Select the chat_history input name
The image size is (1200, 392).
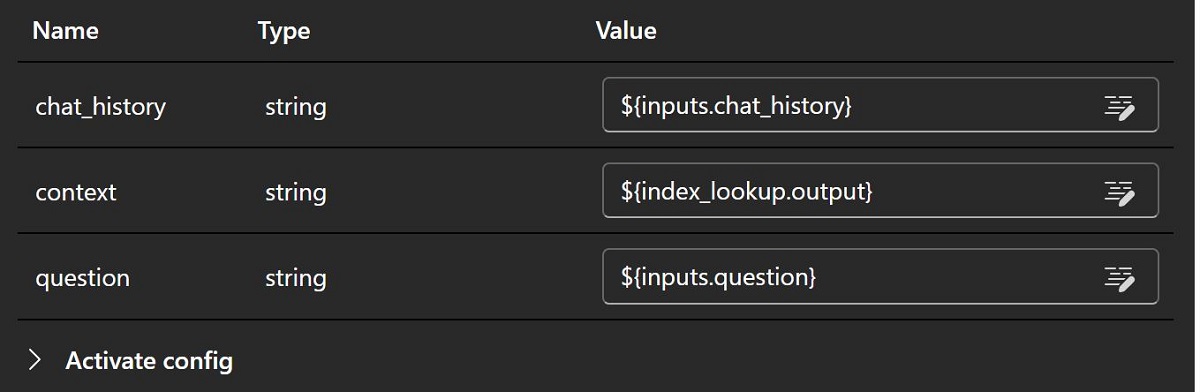100,106
